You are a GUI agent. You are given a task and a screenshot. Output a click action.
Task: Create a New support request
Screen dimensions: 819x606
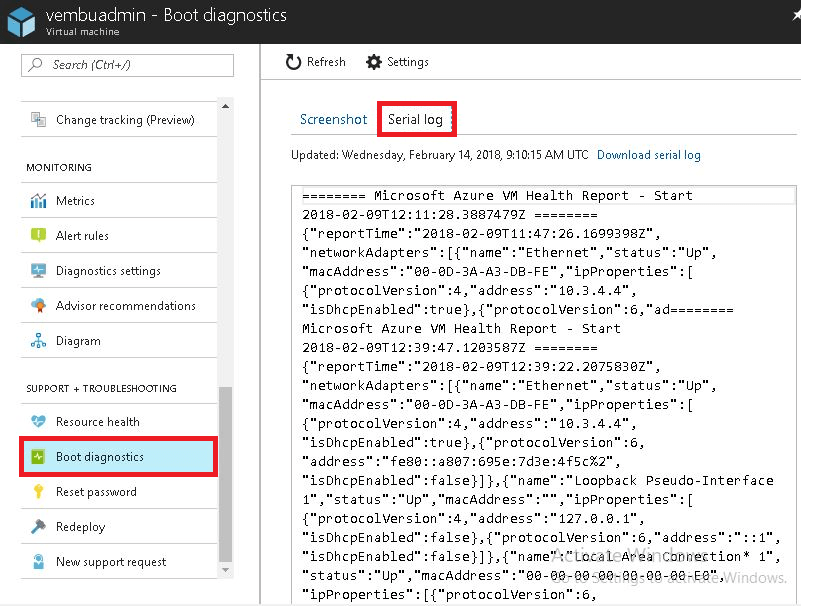click(x=119, y=562)
